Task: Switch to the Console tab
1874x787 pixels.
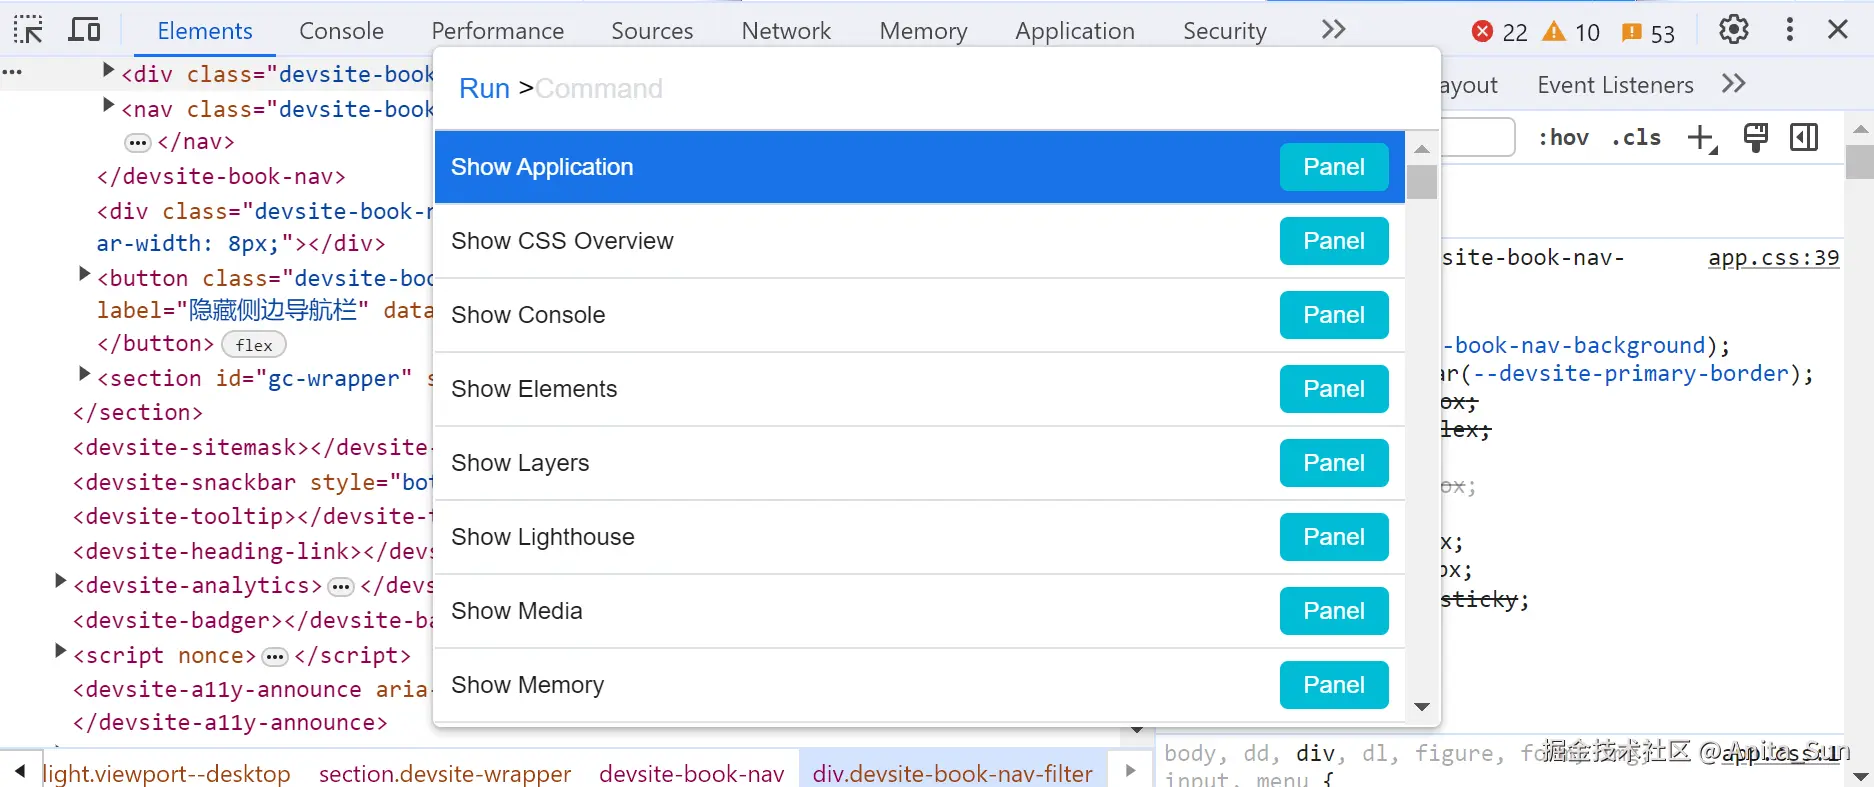Action: pos(341,31)
